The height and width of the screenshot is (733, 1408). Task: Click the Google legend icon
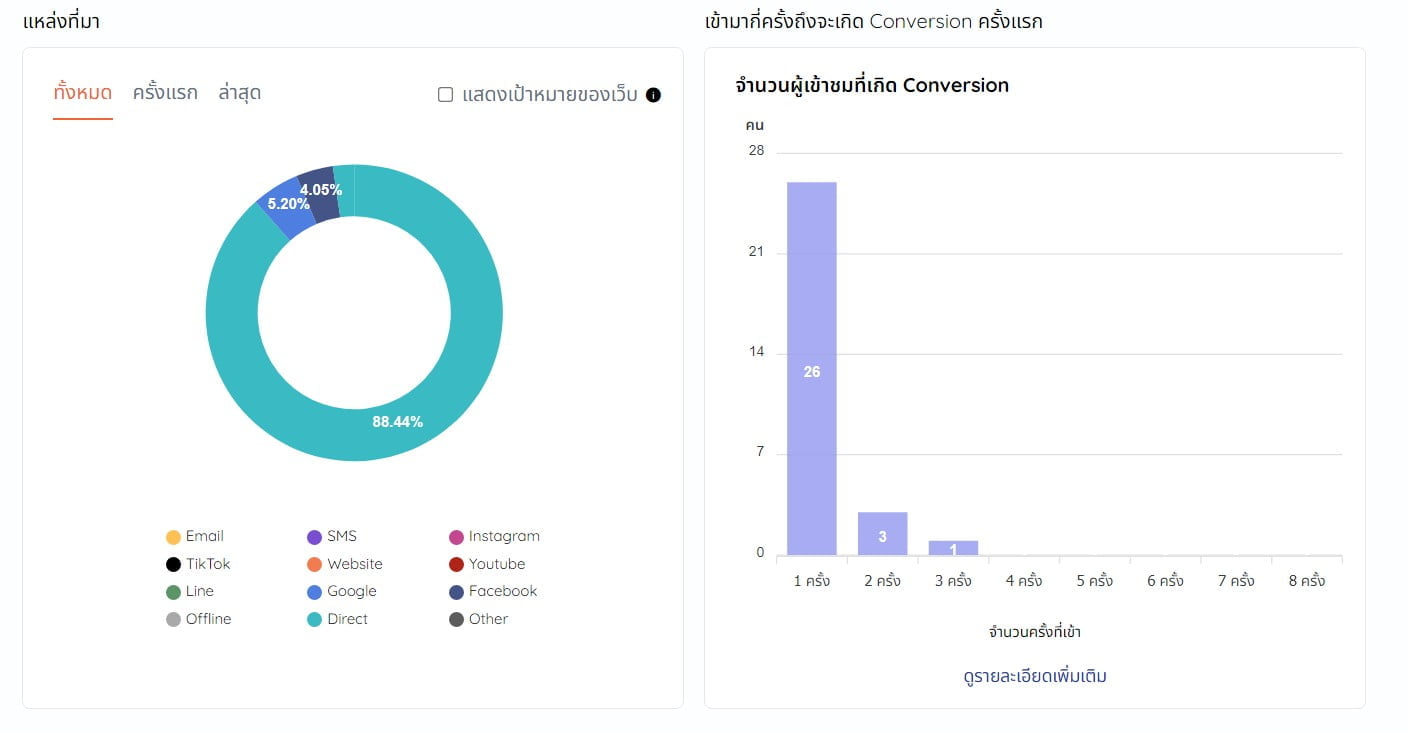pyautogui.click(x=316, y=591)
